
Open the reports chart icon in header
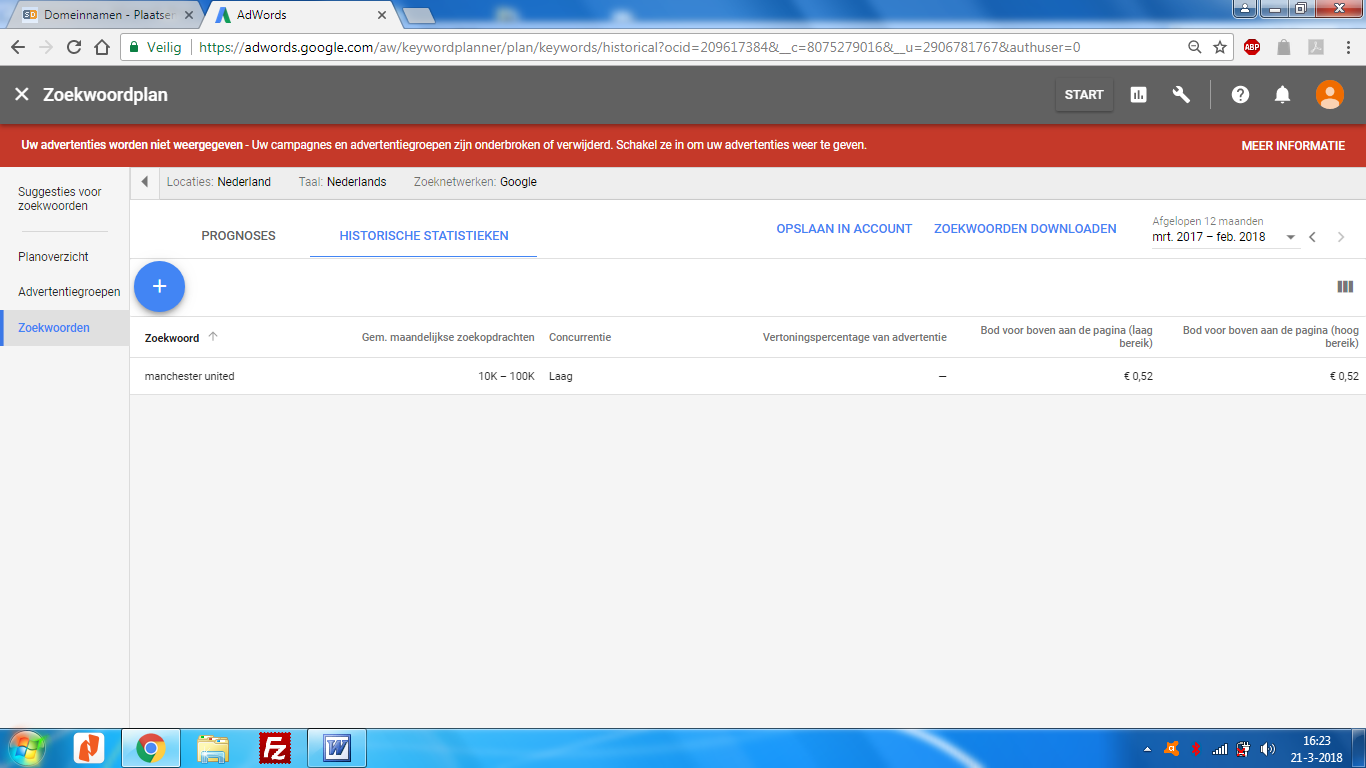pos(1138,95)
